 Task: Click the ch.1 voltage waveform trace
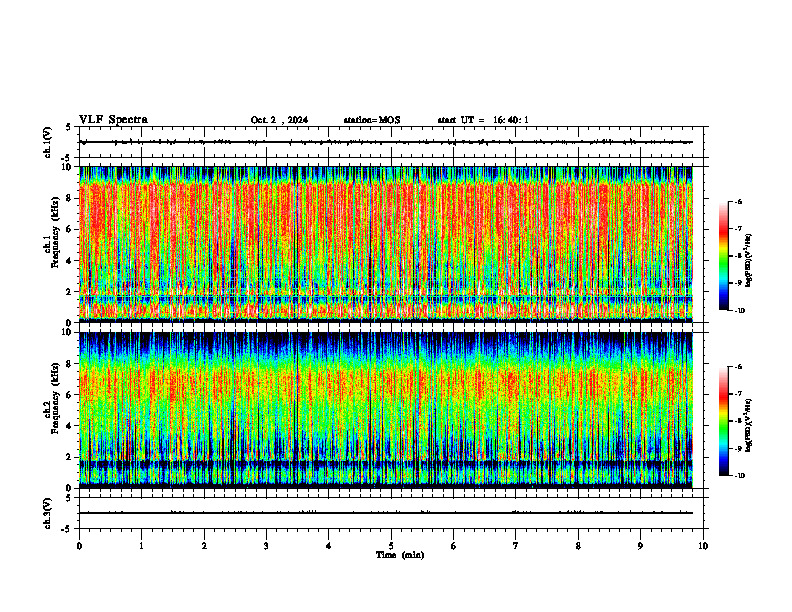tap(386, 142)
